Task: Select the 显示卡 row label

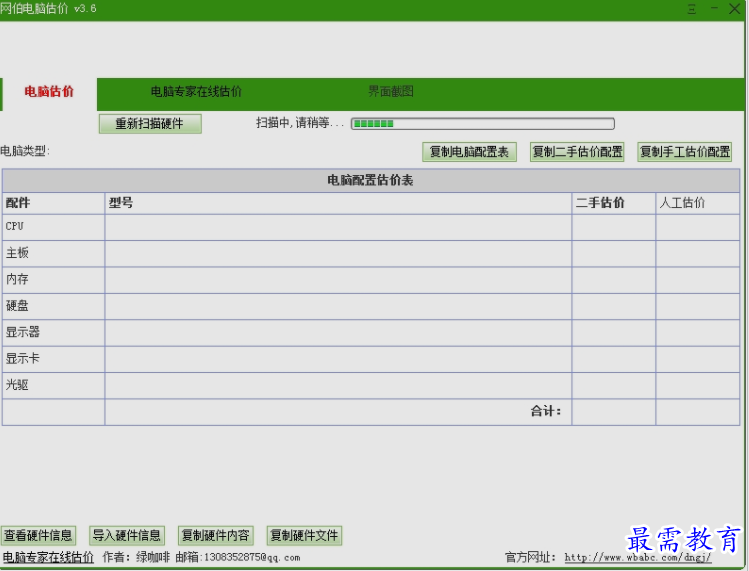Action: click(22, 358)
